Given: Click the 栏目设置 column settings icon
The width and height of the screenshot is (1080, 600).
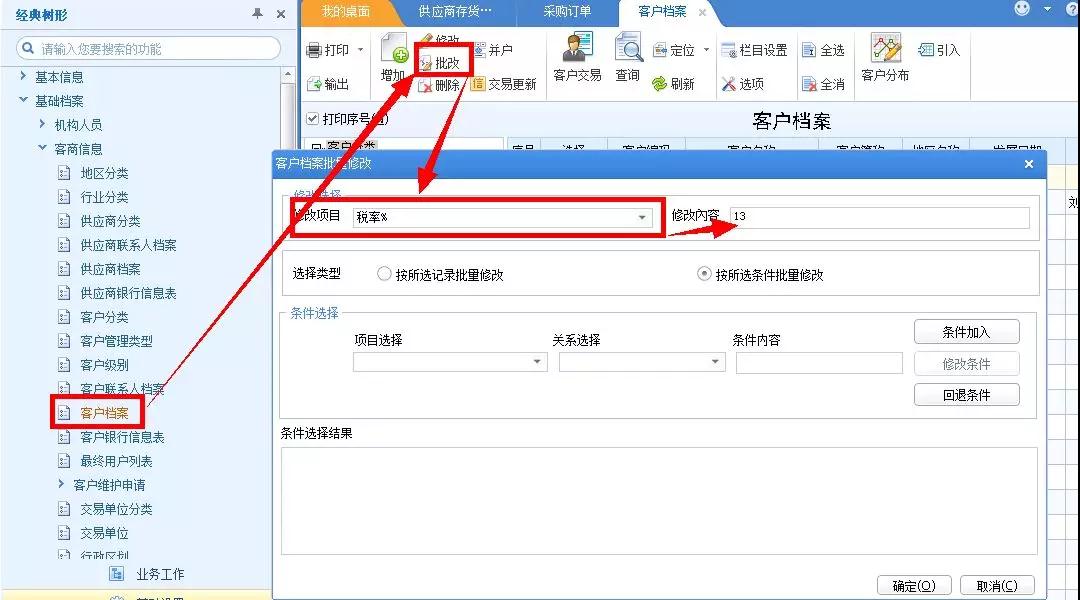Looking at the screenshot, I should tap(728, 50).
